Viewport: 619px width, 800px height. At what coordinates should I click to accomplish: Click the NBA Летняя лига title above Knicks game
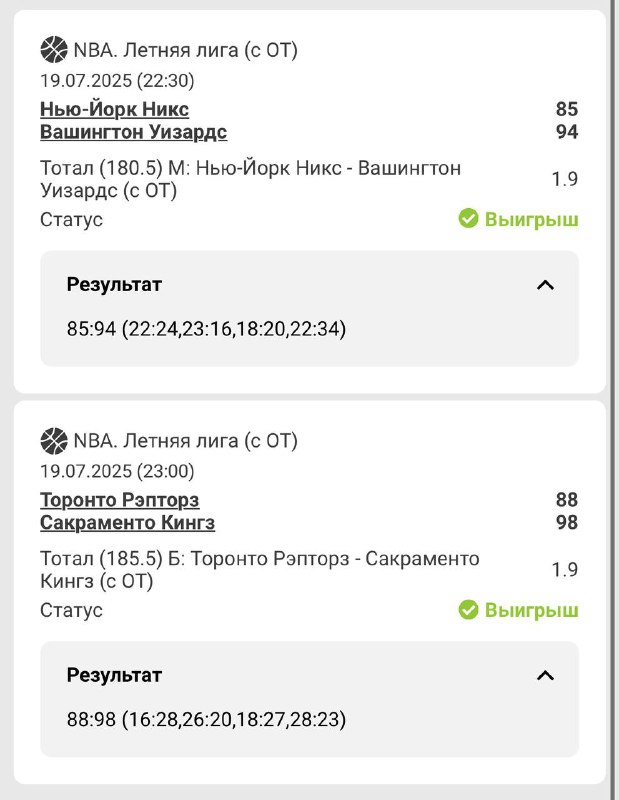(x=185, y=49)
